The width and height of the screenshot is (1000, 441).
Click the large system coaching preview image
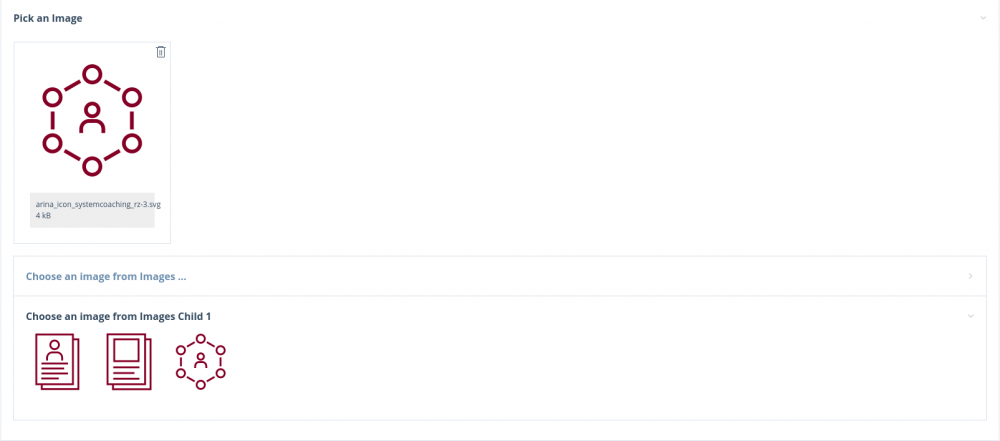click(x=92, y=119)
